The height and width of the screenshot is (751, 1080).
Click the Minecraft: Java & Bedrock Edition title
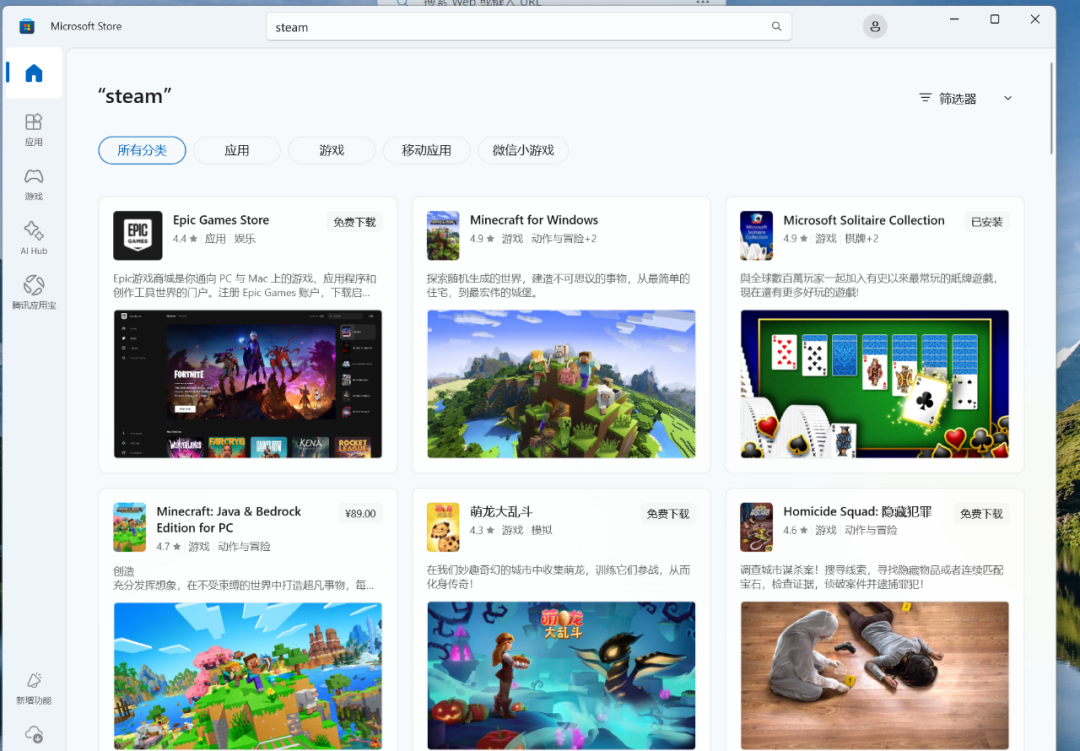pyautogui.click(x=229, y=519)
